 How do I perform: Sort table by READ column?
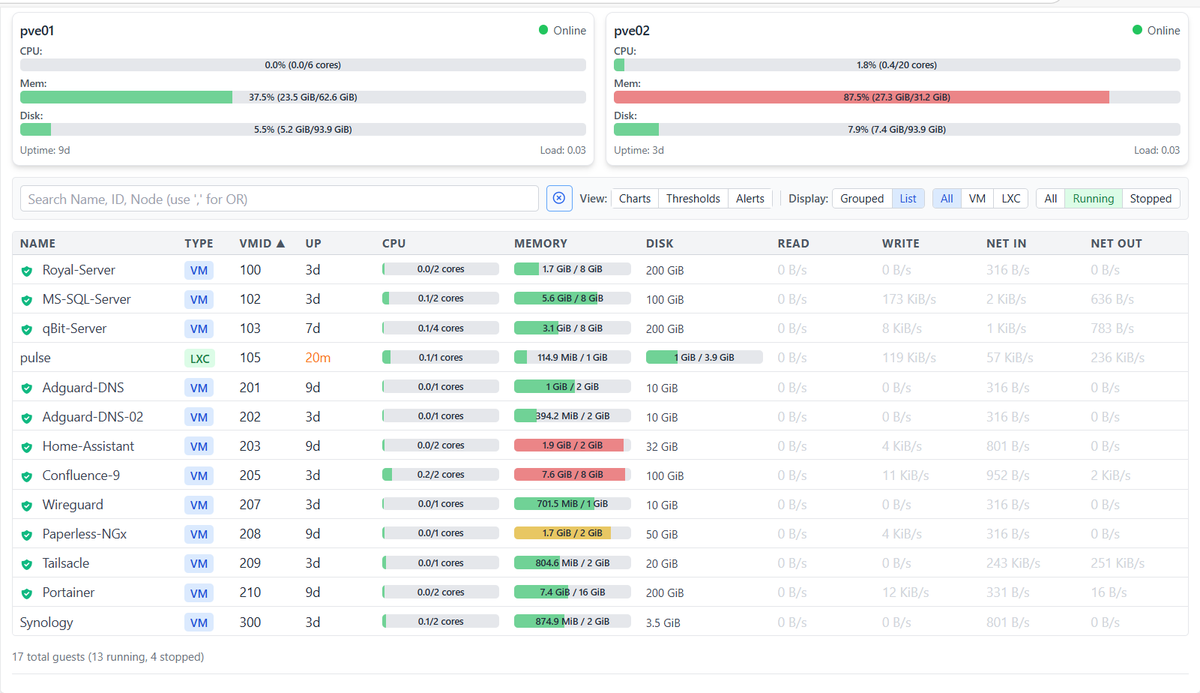pos(794,243)
